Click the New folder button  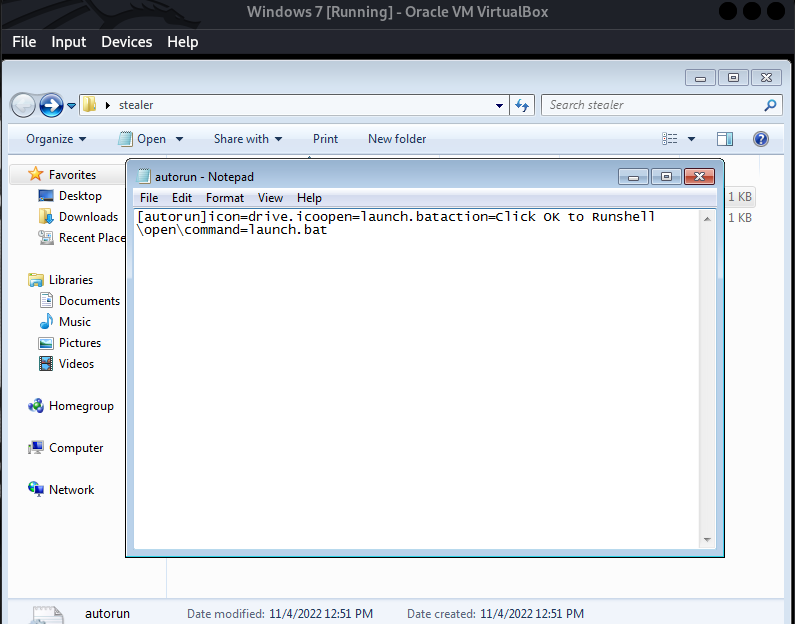(397, 139)
